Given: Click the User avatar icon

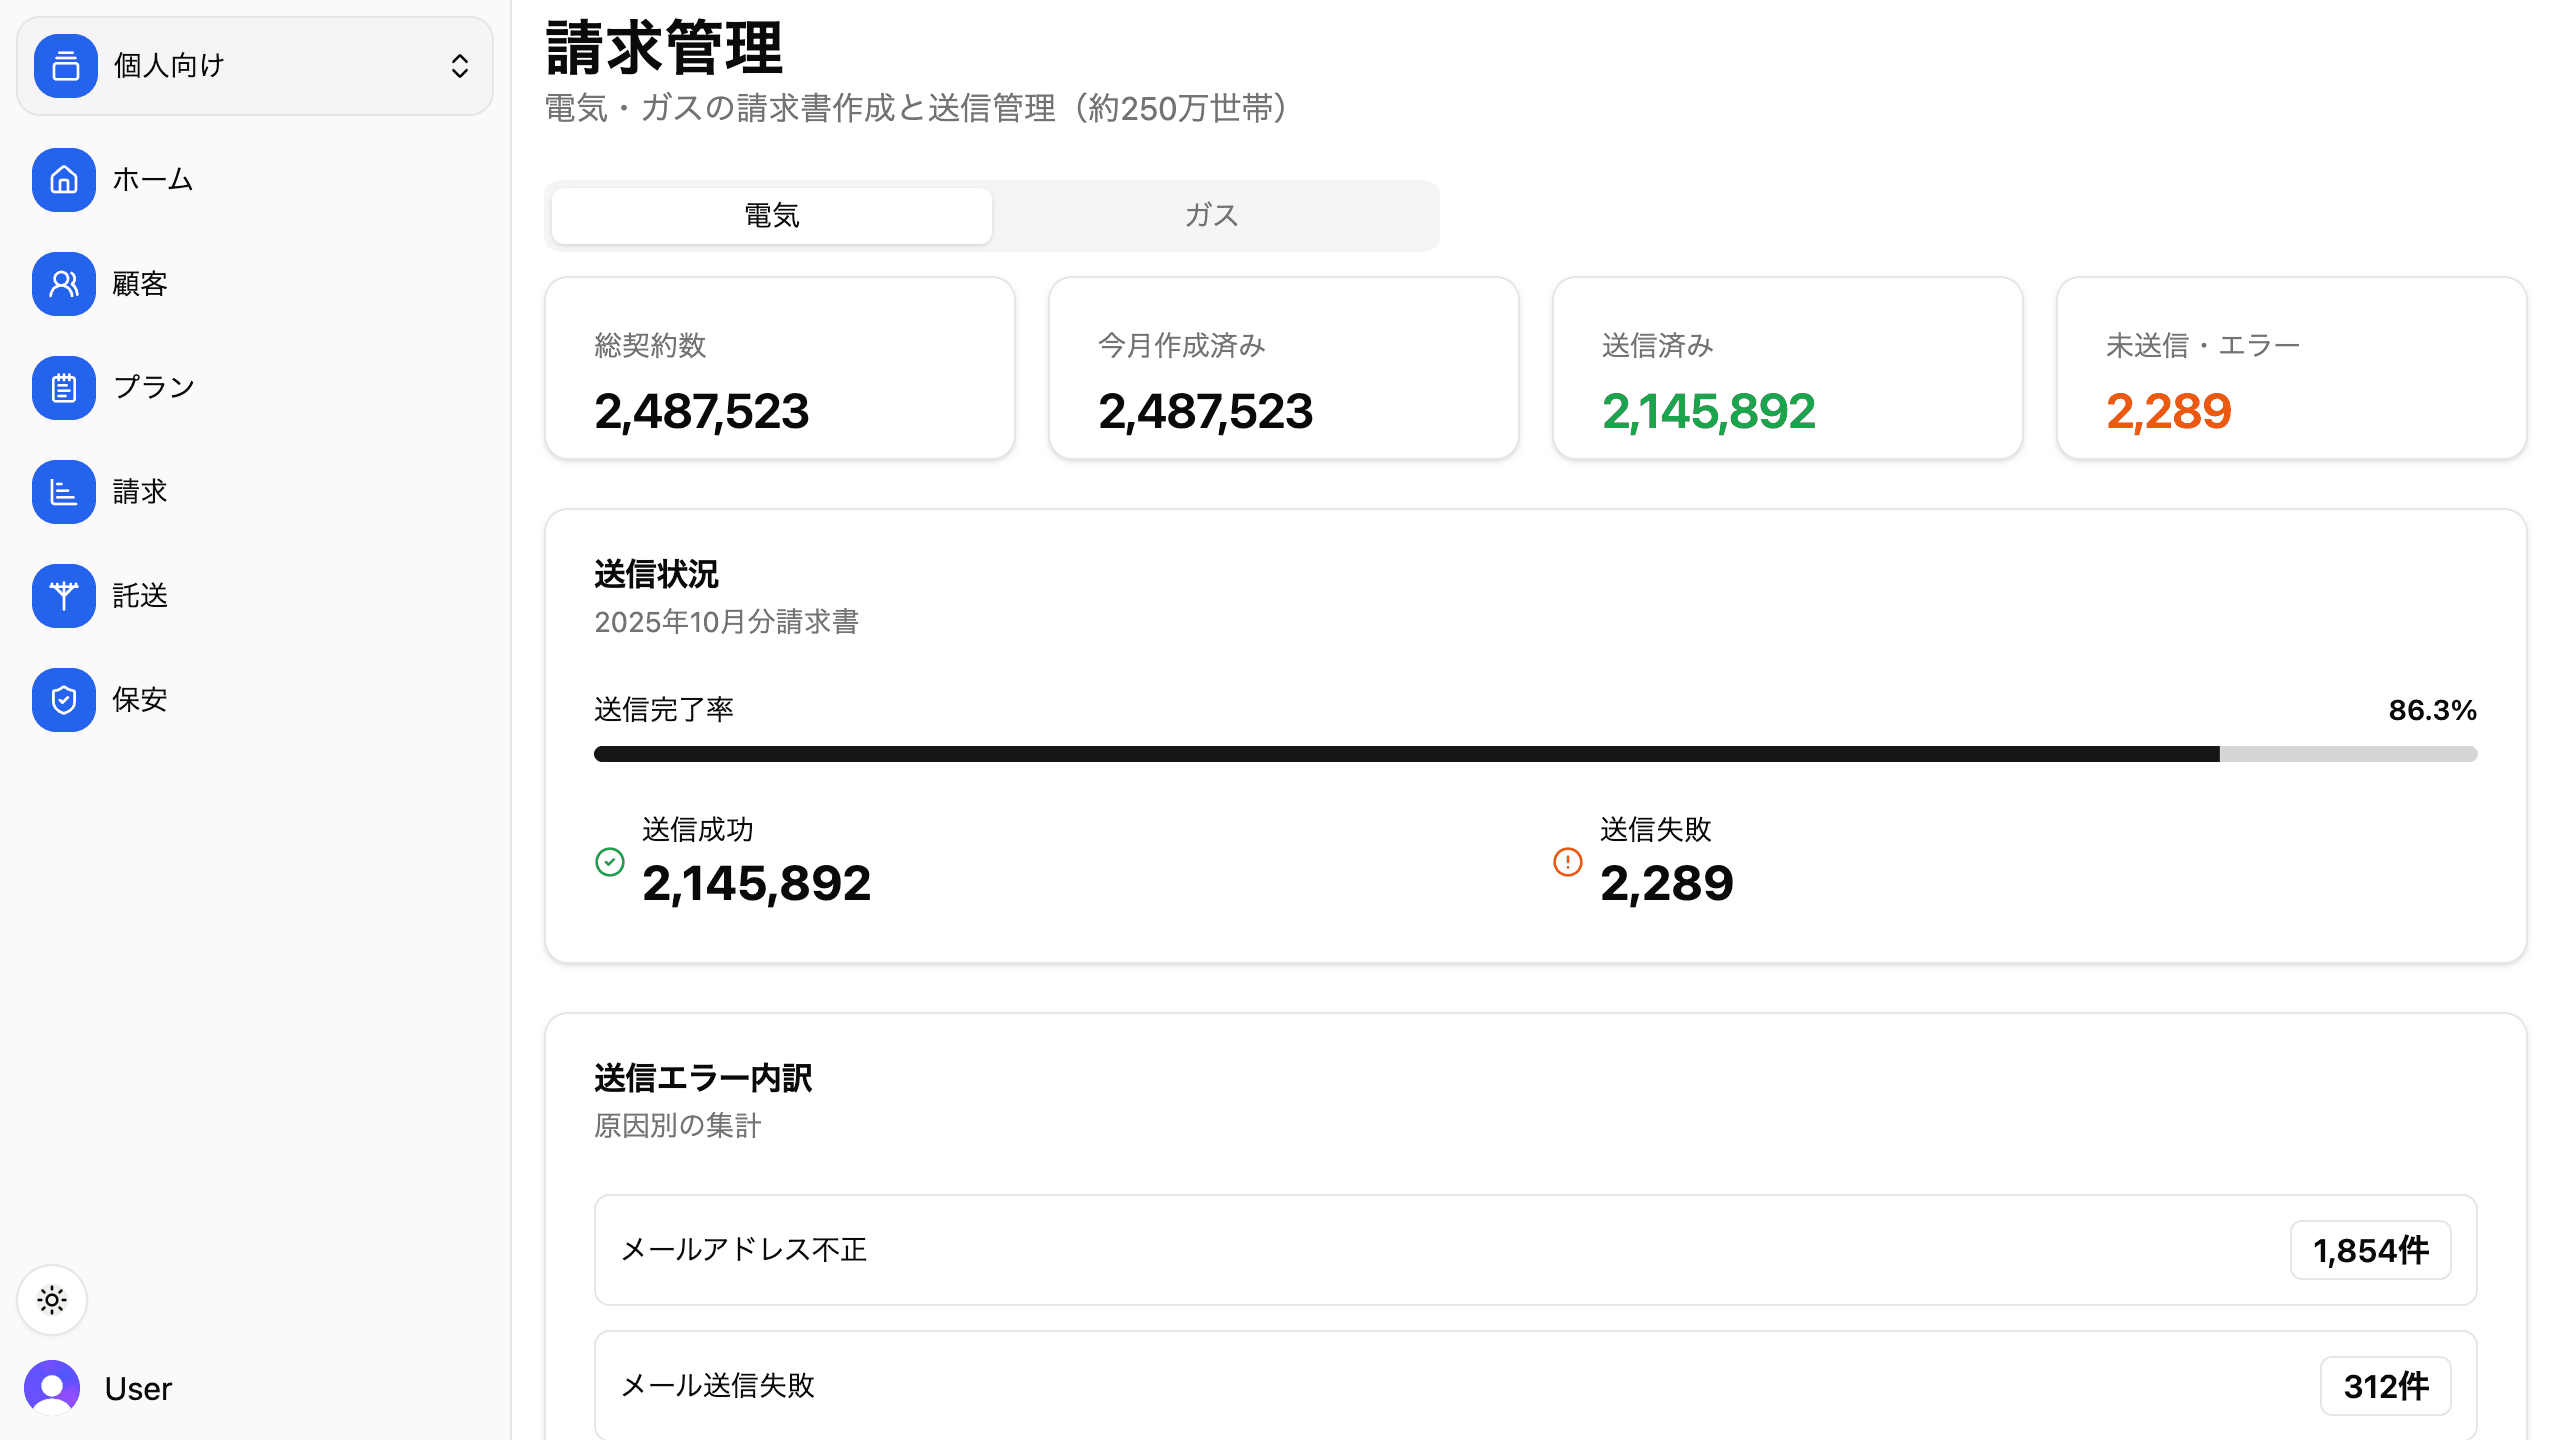Looking at the screenshot, I should (x=52, y=1388).
